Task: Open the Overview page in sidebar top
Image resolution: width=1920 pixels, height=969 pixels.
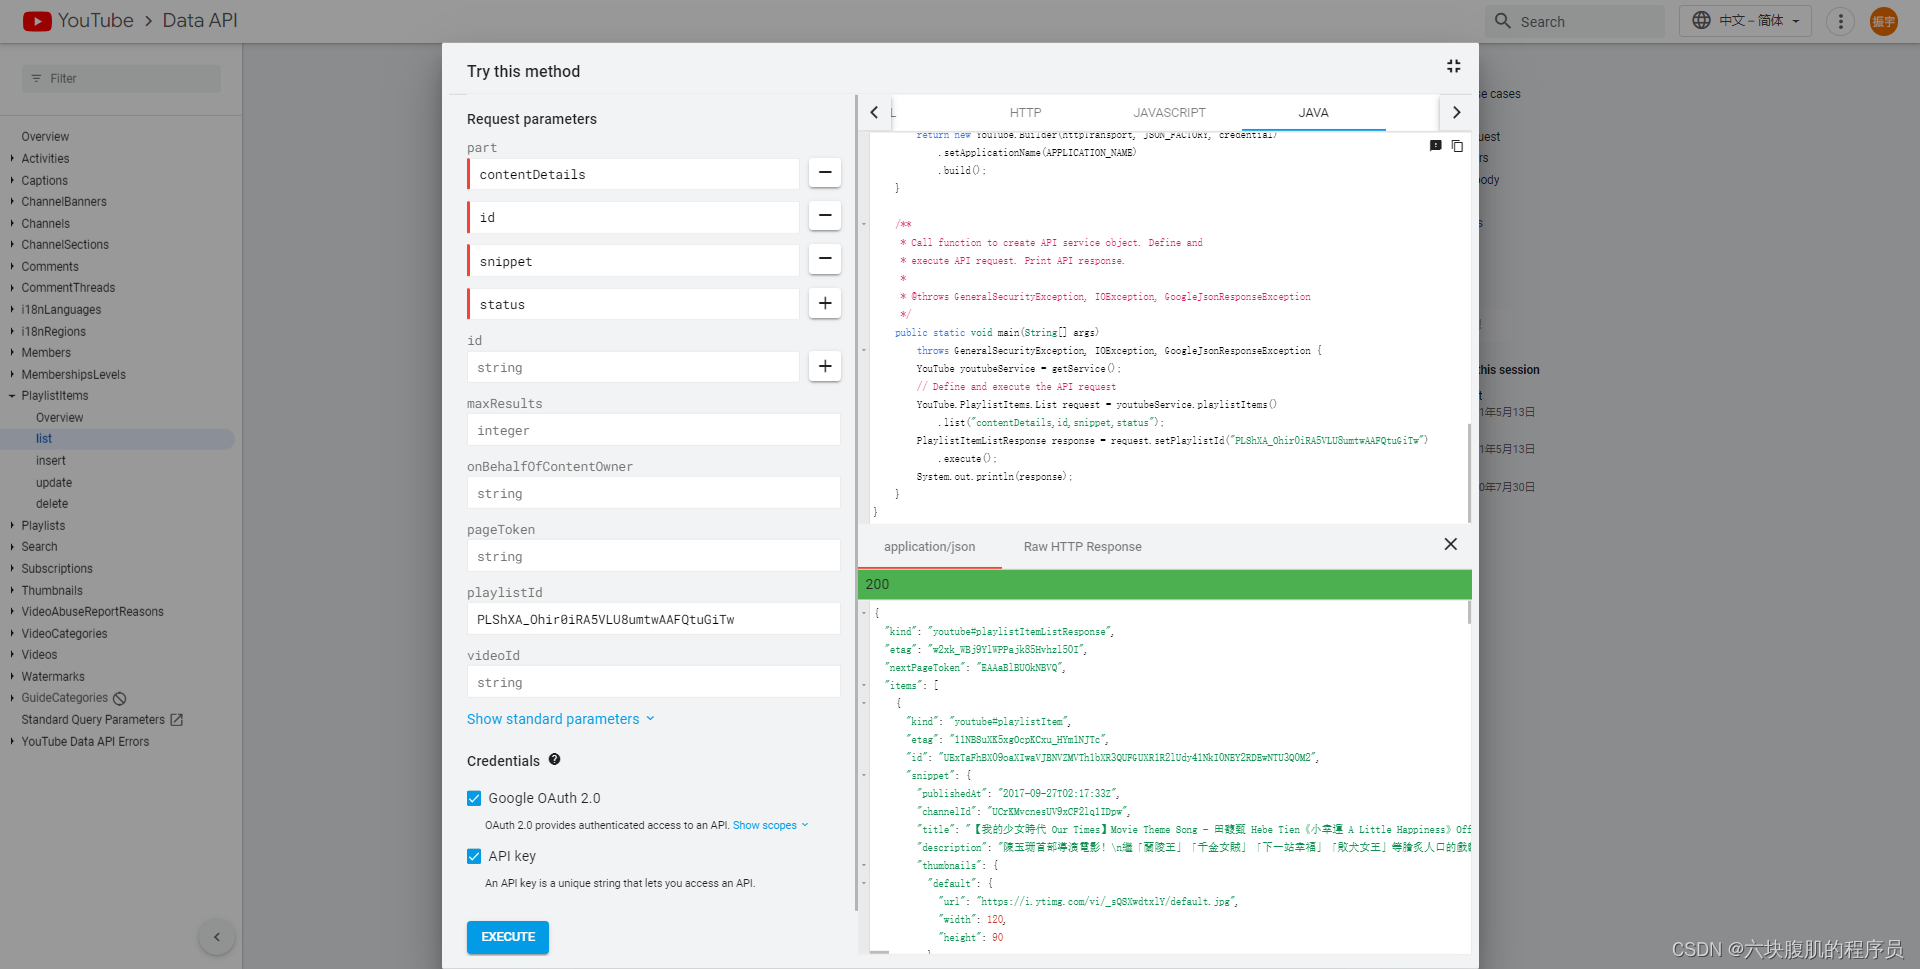Action: tap(45, 136)
